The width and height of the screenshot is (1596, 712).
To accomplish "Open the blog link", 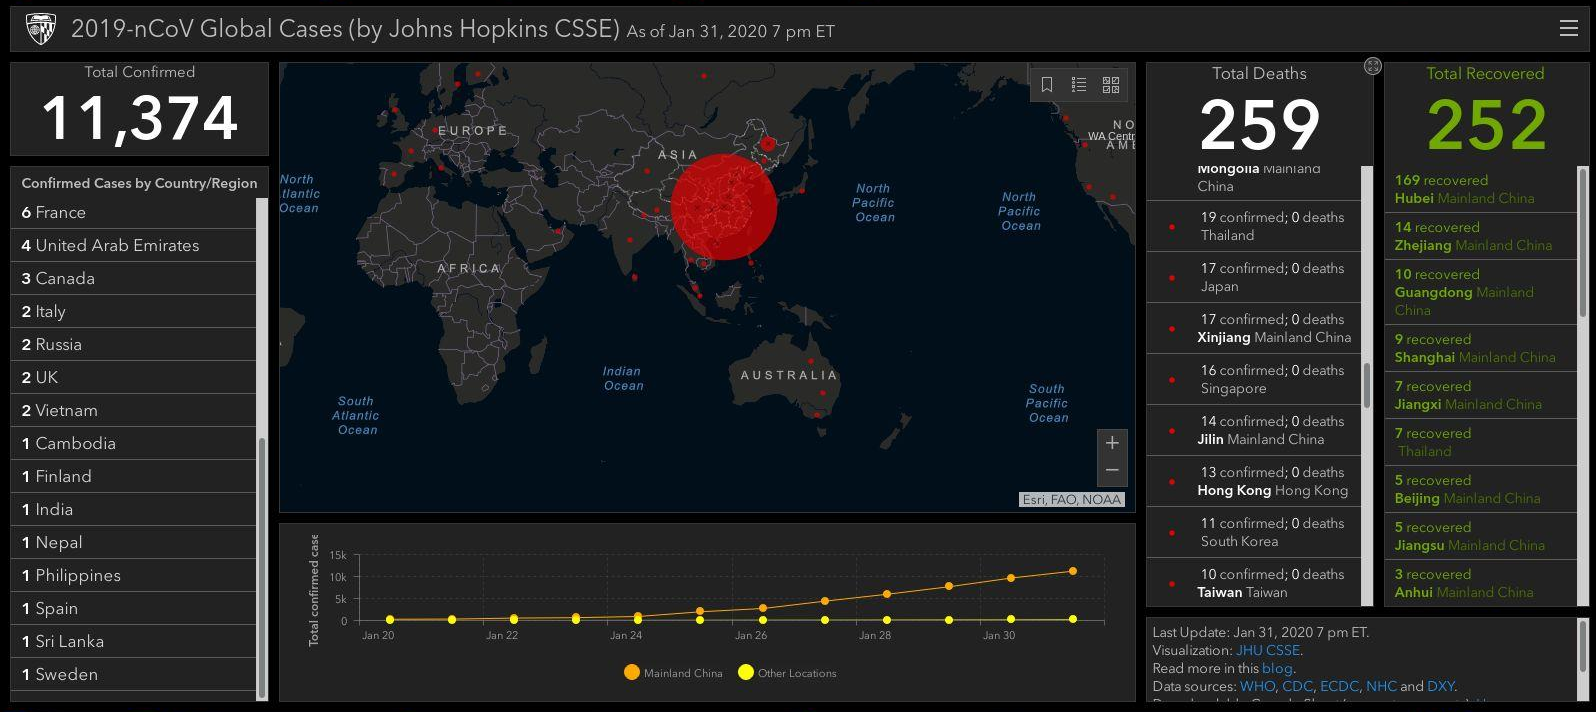I will pyautogui.click(x=1277, y=668).
